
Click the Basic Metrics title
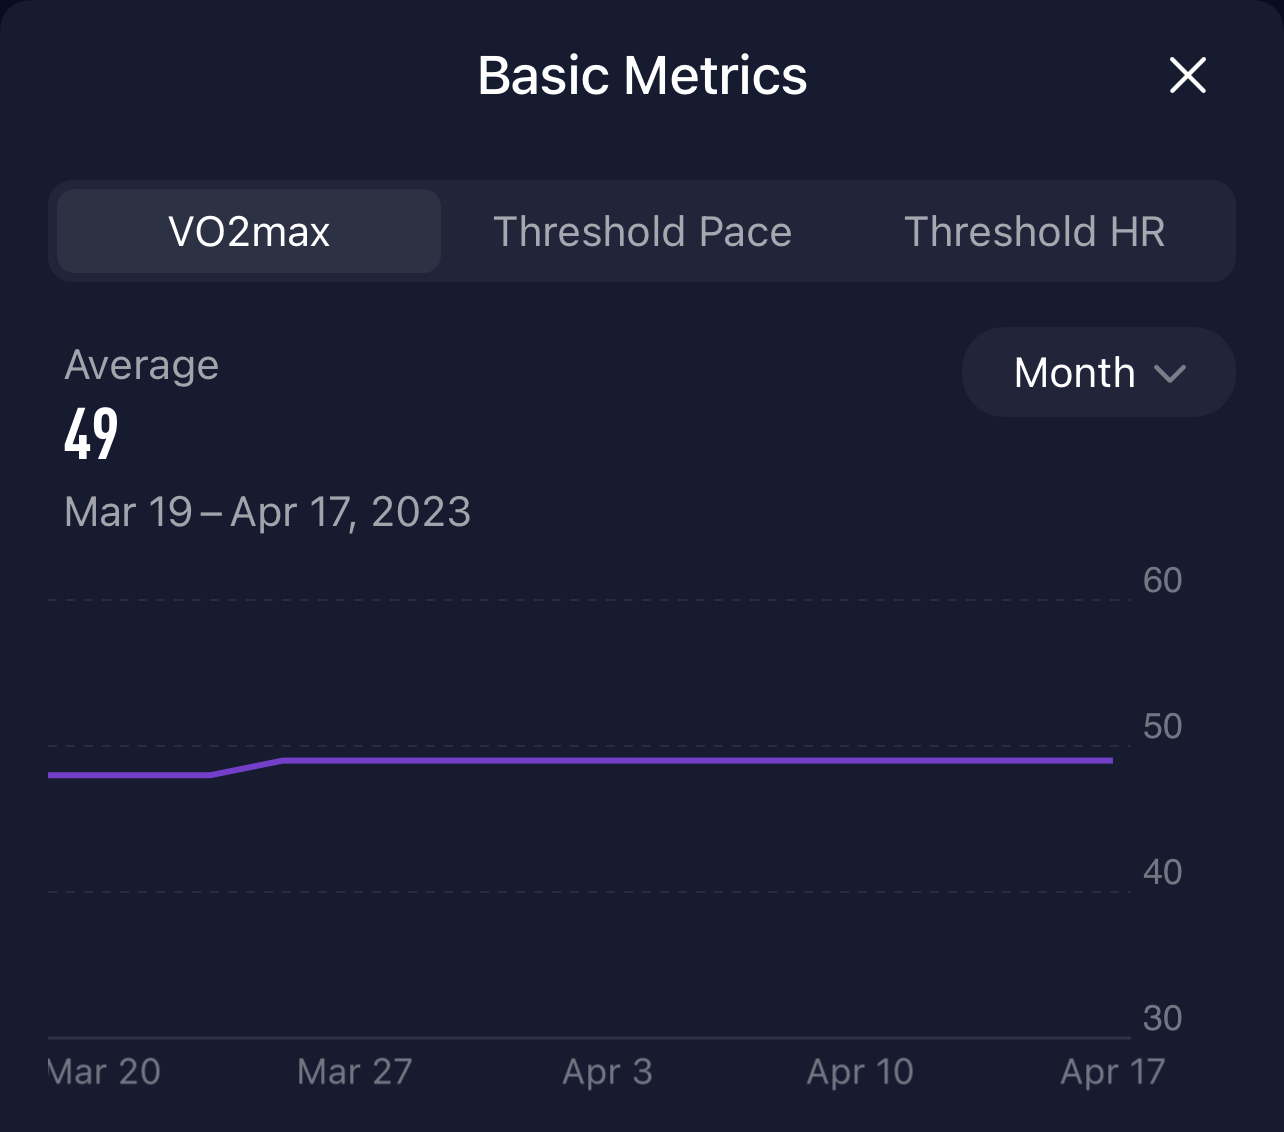pyautogui.click(x=642, y=76)
